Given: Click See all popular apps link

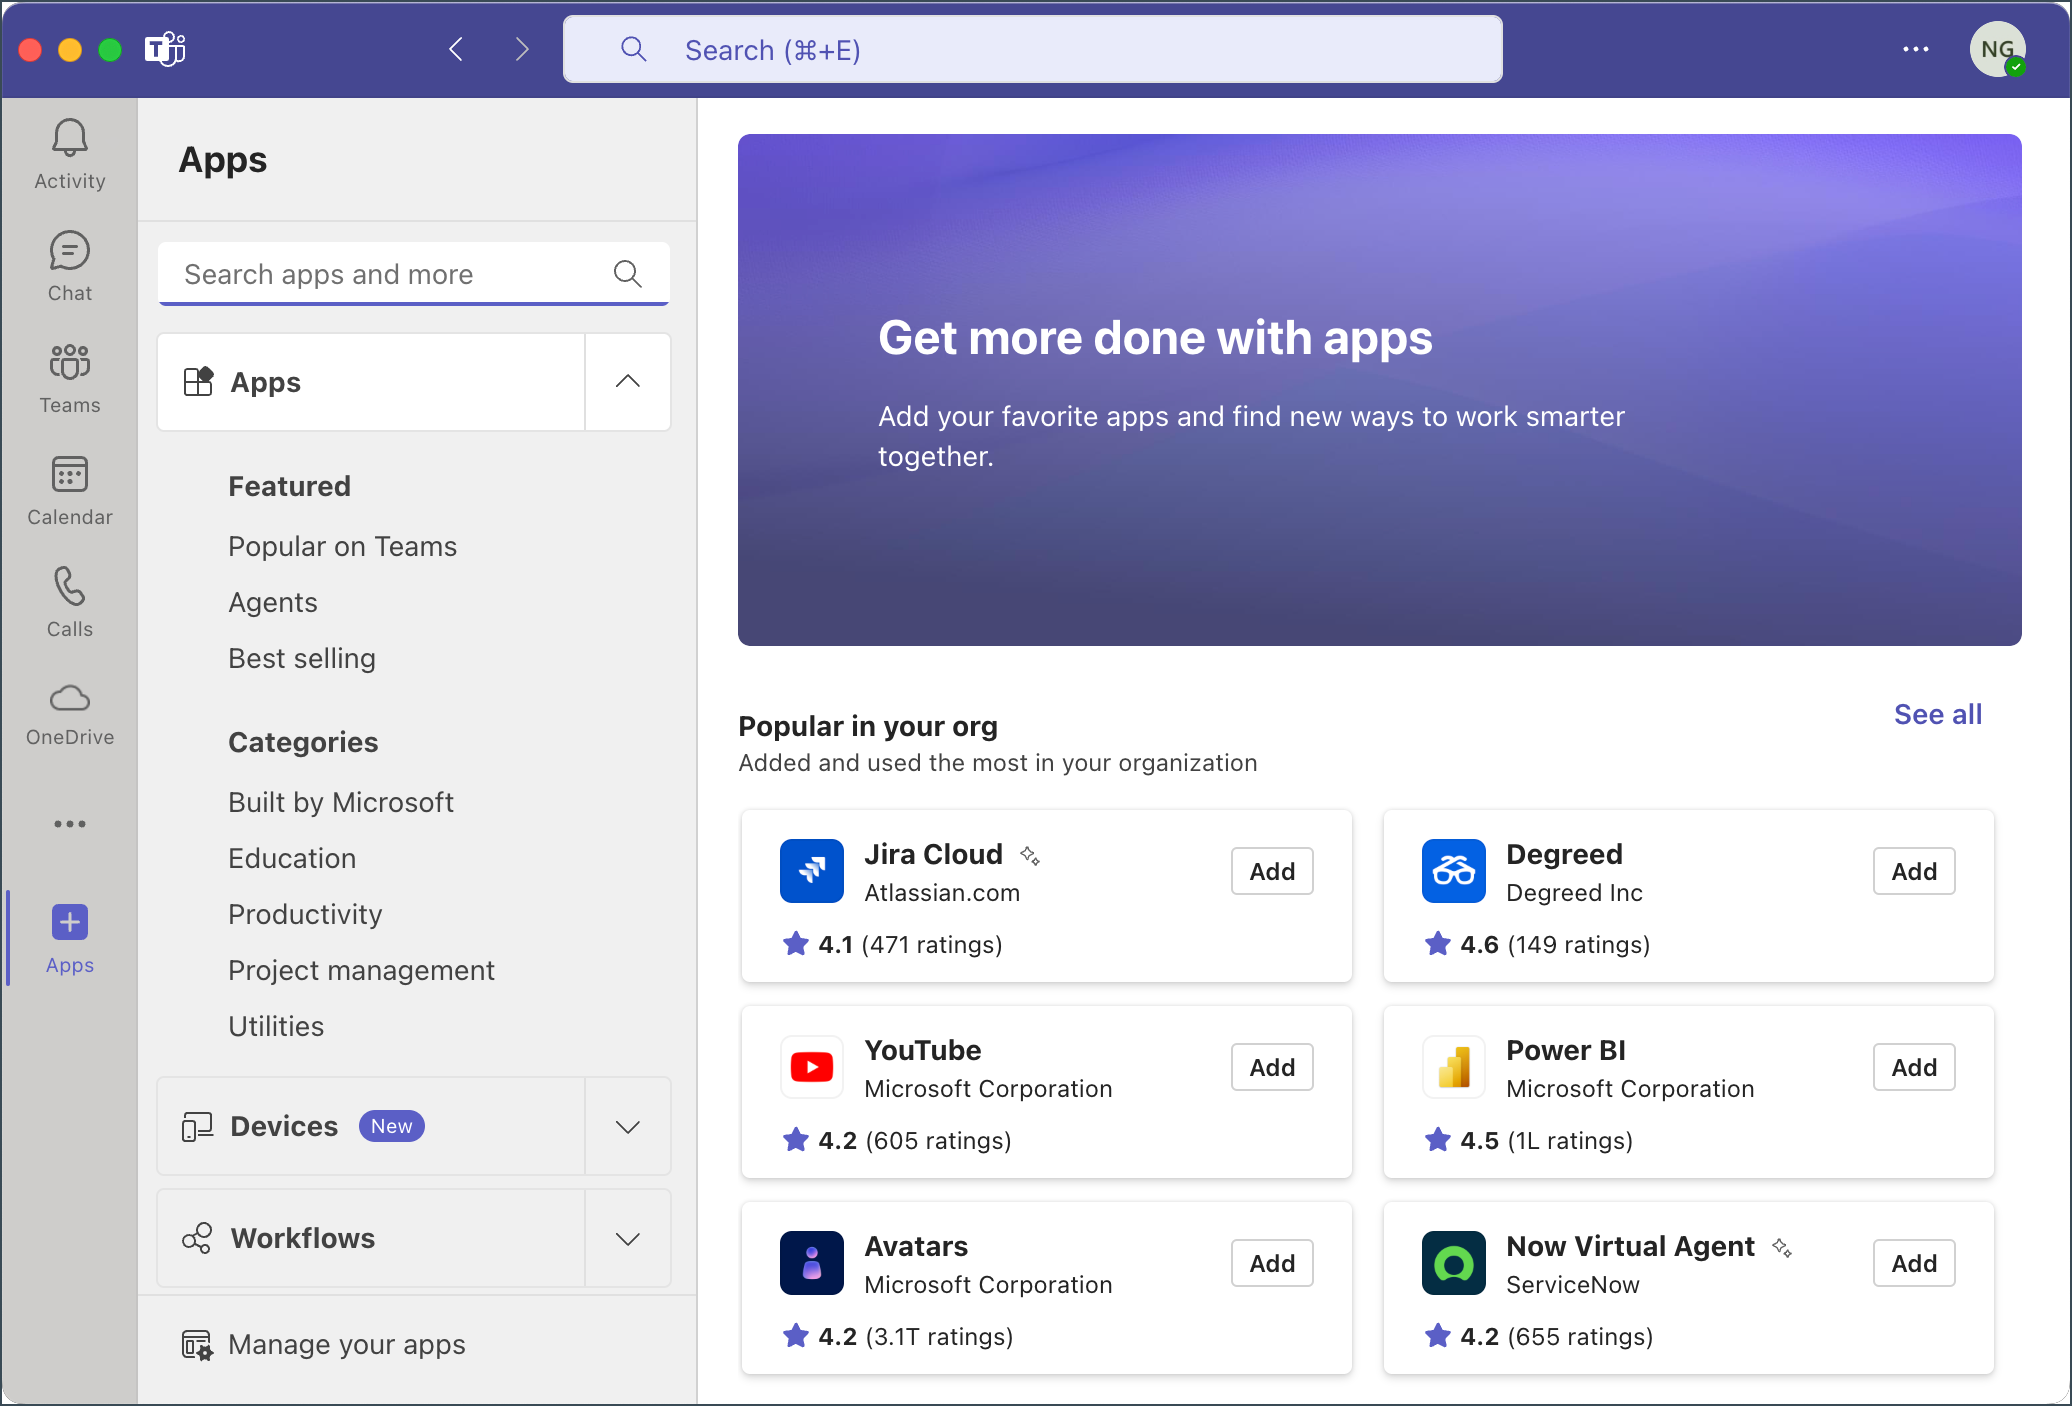Looking at the screenshot, I should point(1937,714).
